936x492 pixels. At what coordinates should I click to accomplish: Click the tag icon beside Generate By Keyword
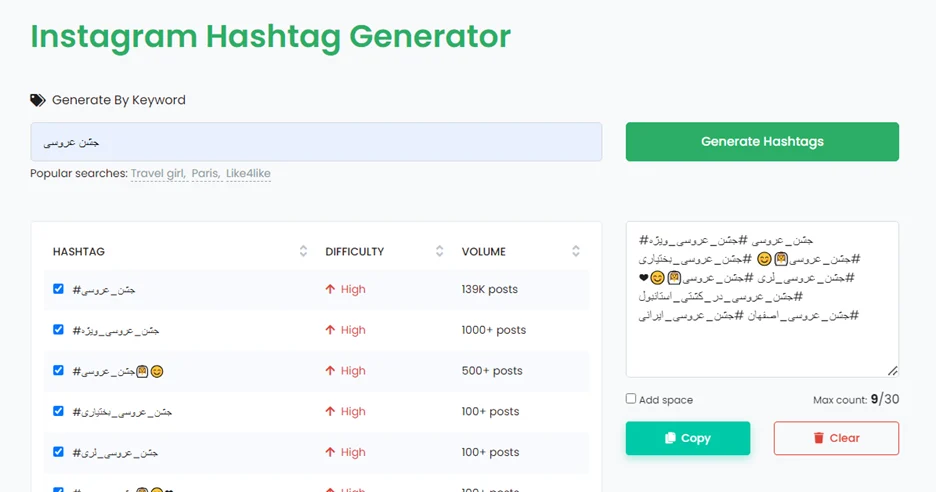tap(38, 100)
